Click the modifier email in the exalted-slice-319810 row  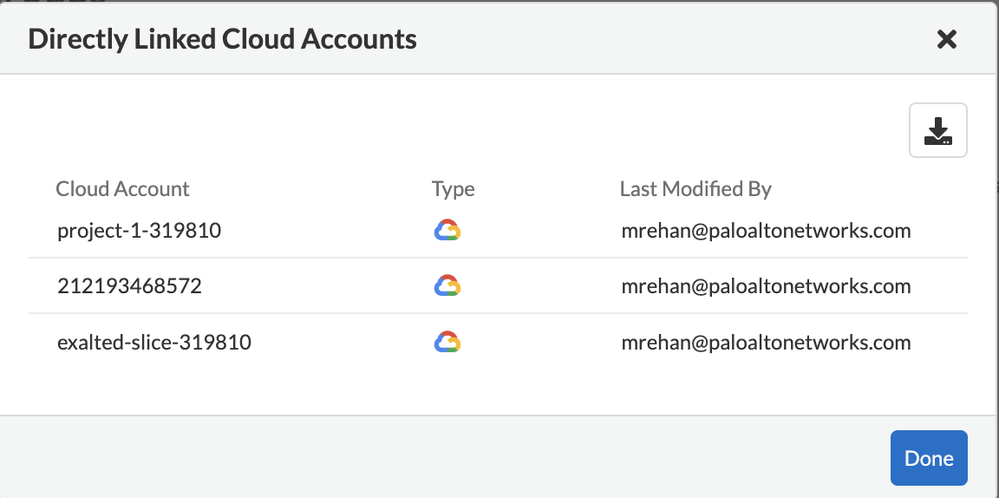click(x=765, y=343)
